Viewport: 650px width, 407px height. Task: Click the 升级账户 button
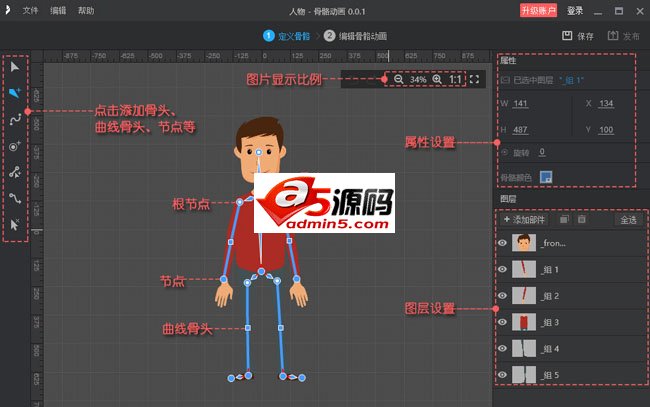[538, 11]
